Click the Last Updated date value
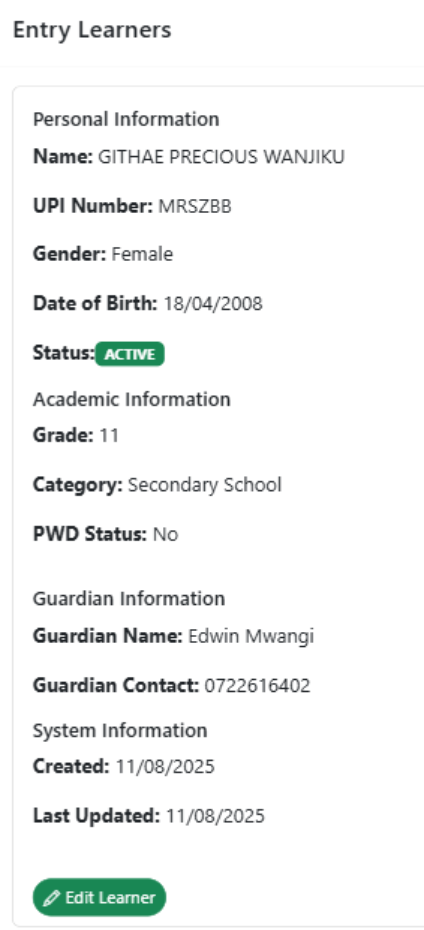 [x=215, y=816]
